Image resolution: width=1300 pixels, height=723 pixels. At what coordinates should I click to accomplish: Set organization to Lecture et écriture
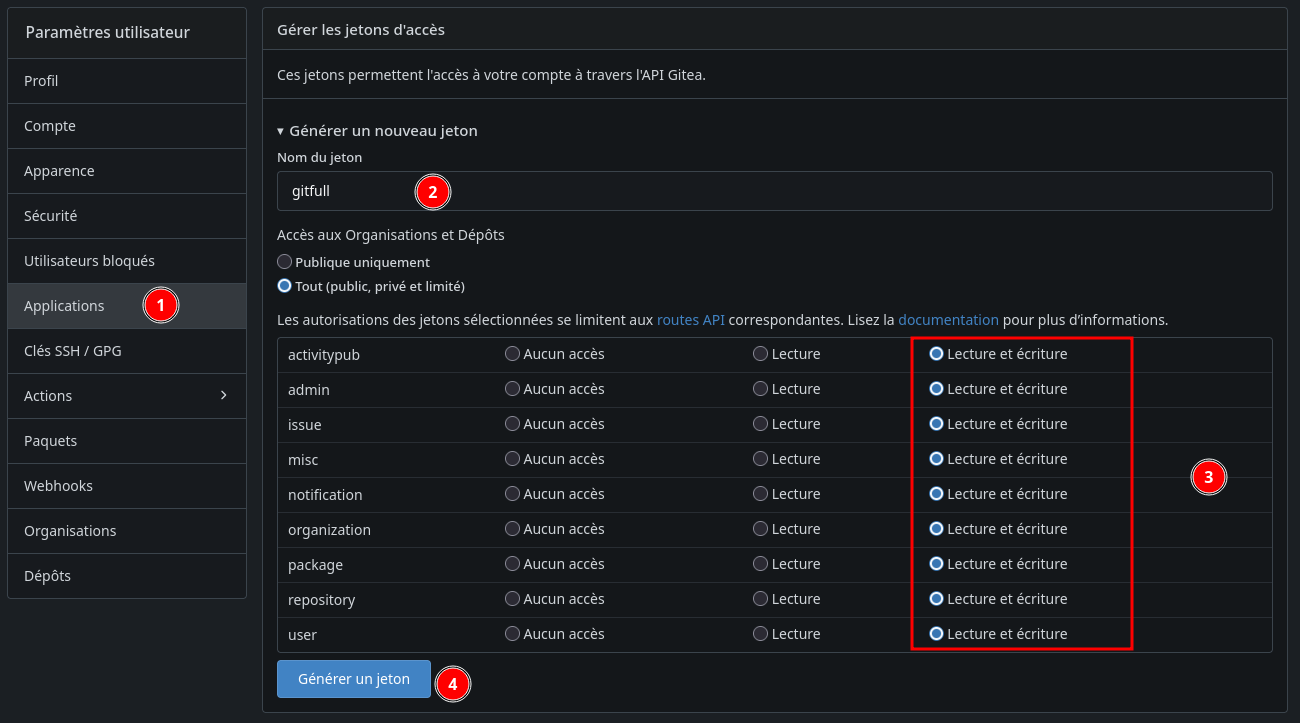pyautogui.click(x=937, y=529)
